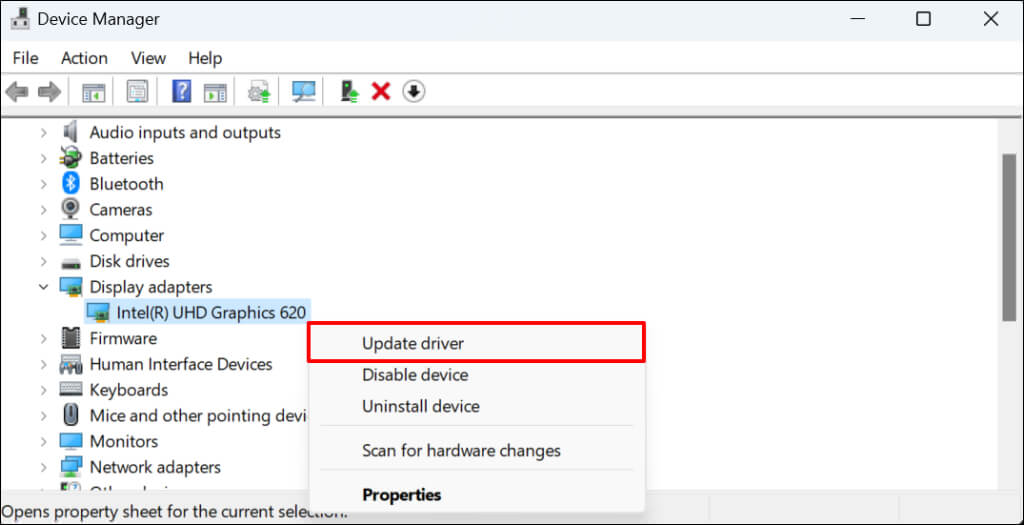Select the Disk drives tree label
1024x525 pixels.
click(129, 261)
